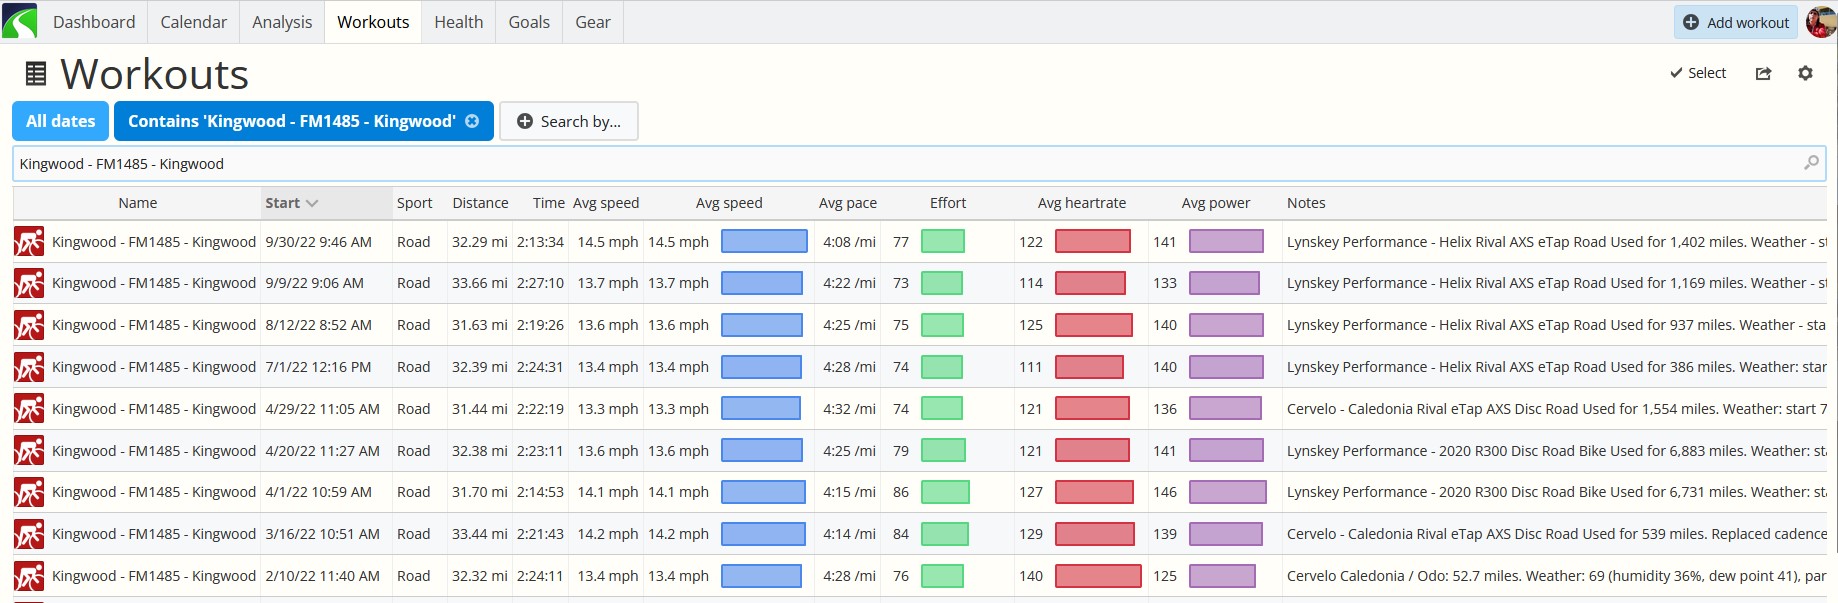The width and height of the screenshot is (1838, 603).
Task: Click the Workouts list icon beside title
Action: pyautogui.click(x=36, y=73)
